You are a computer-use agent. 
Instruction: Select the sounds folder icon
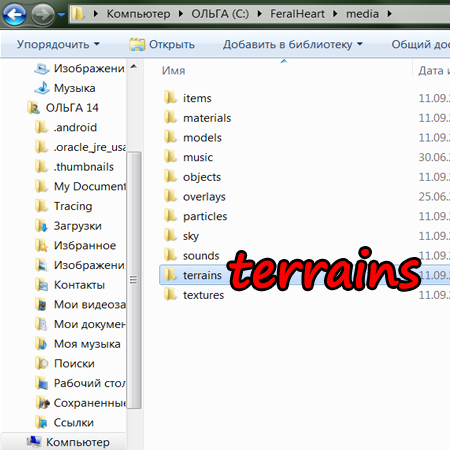[x=170, y=255]
